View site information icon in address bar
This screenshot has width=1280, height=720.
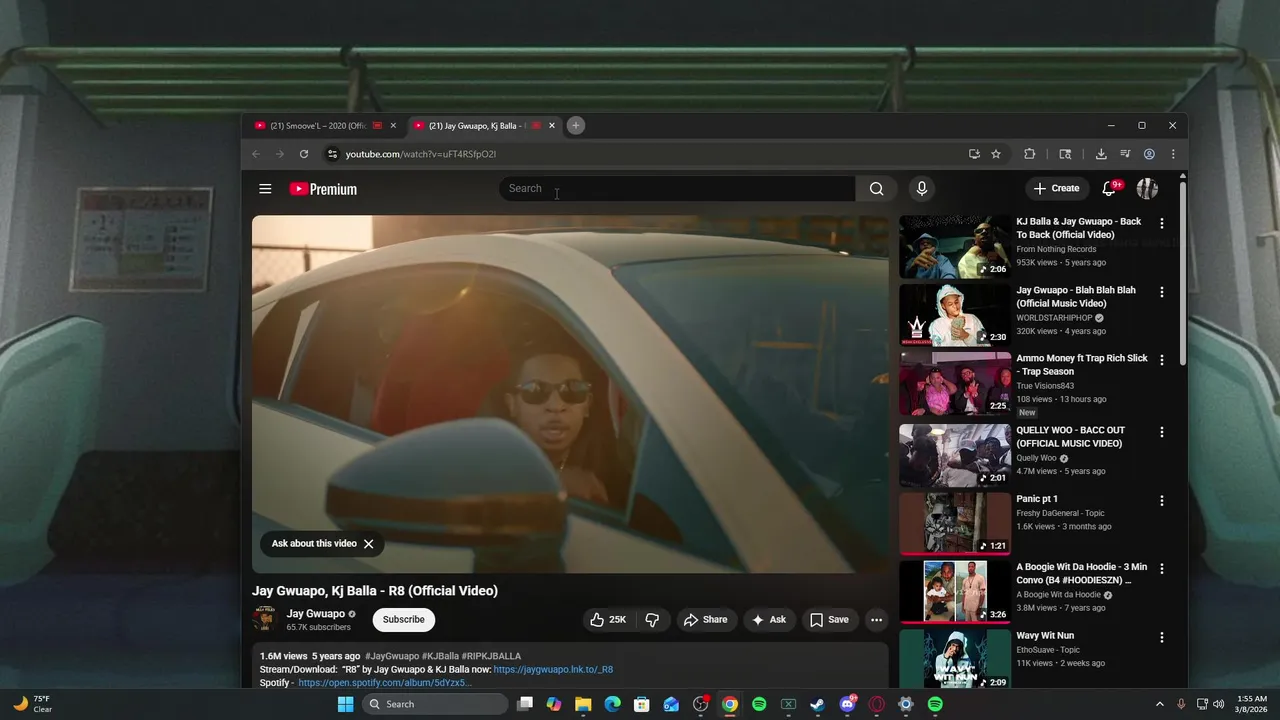tap(332, 154)
